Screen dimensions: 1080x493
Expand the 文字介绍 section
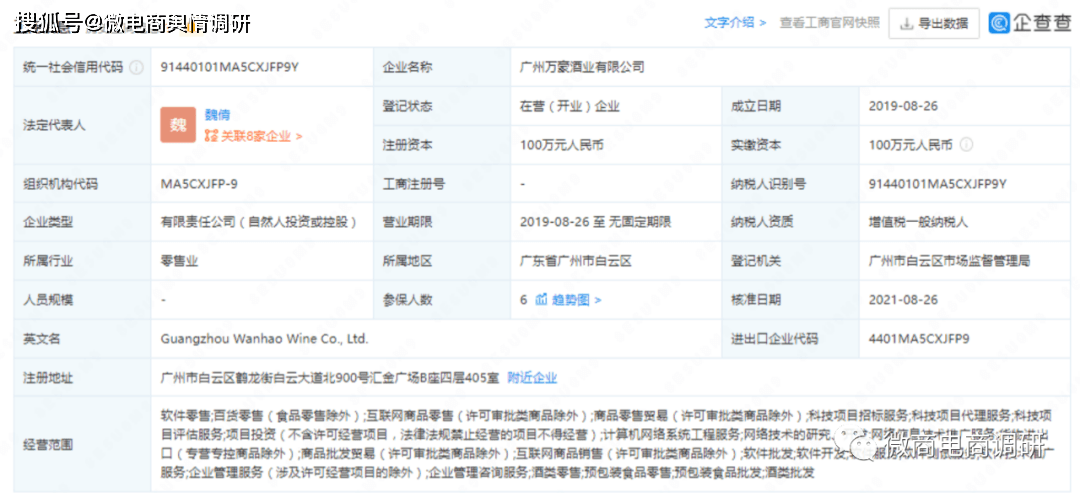(735, 22)
